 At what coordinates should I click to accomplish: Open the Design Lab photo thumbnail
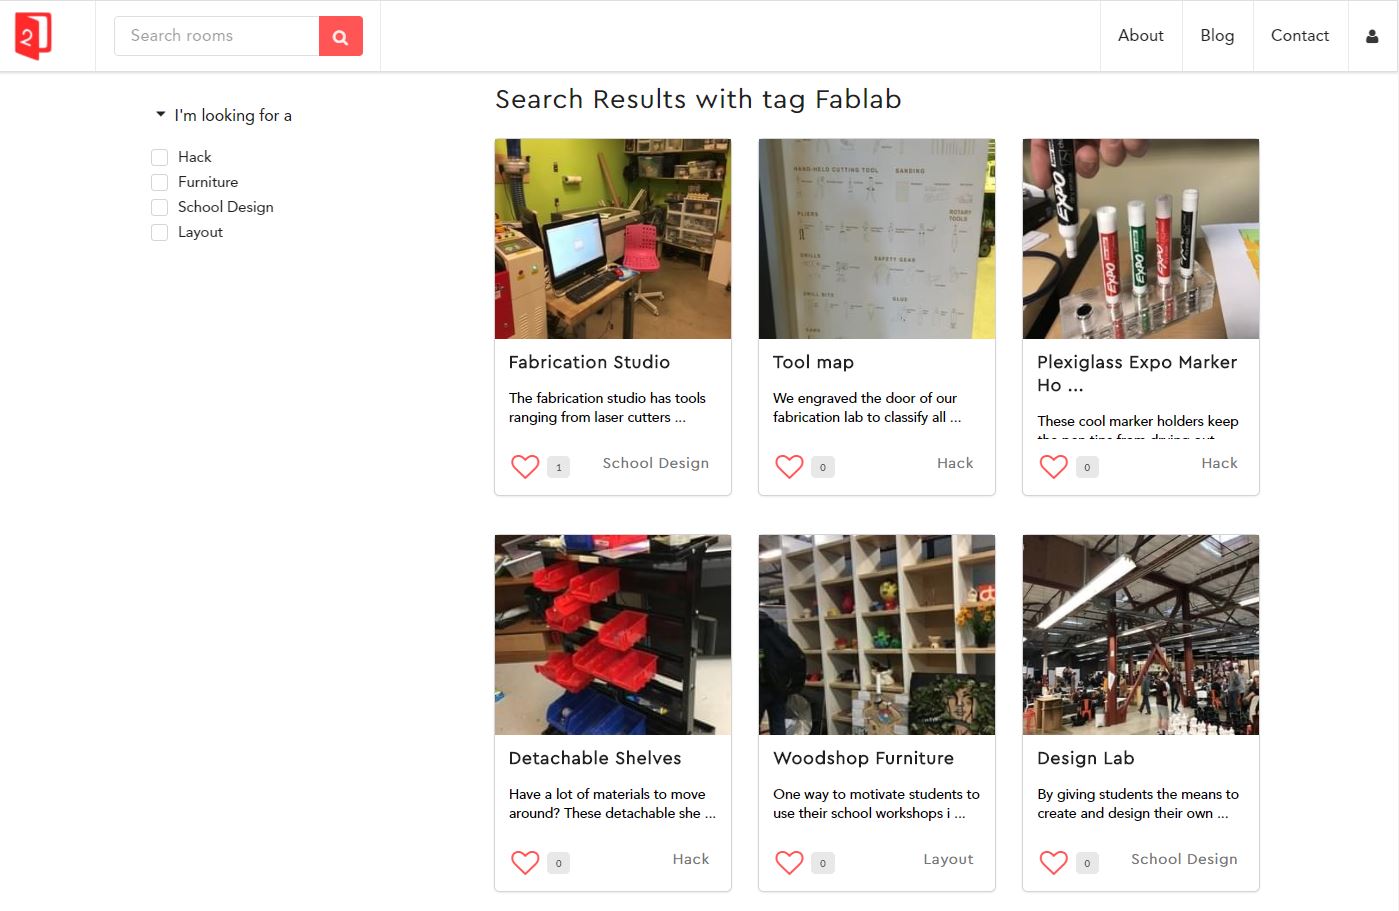(x=1141, y=635)
